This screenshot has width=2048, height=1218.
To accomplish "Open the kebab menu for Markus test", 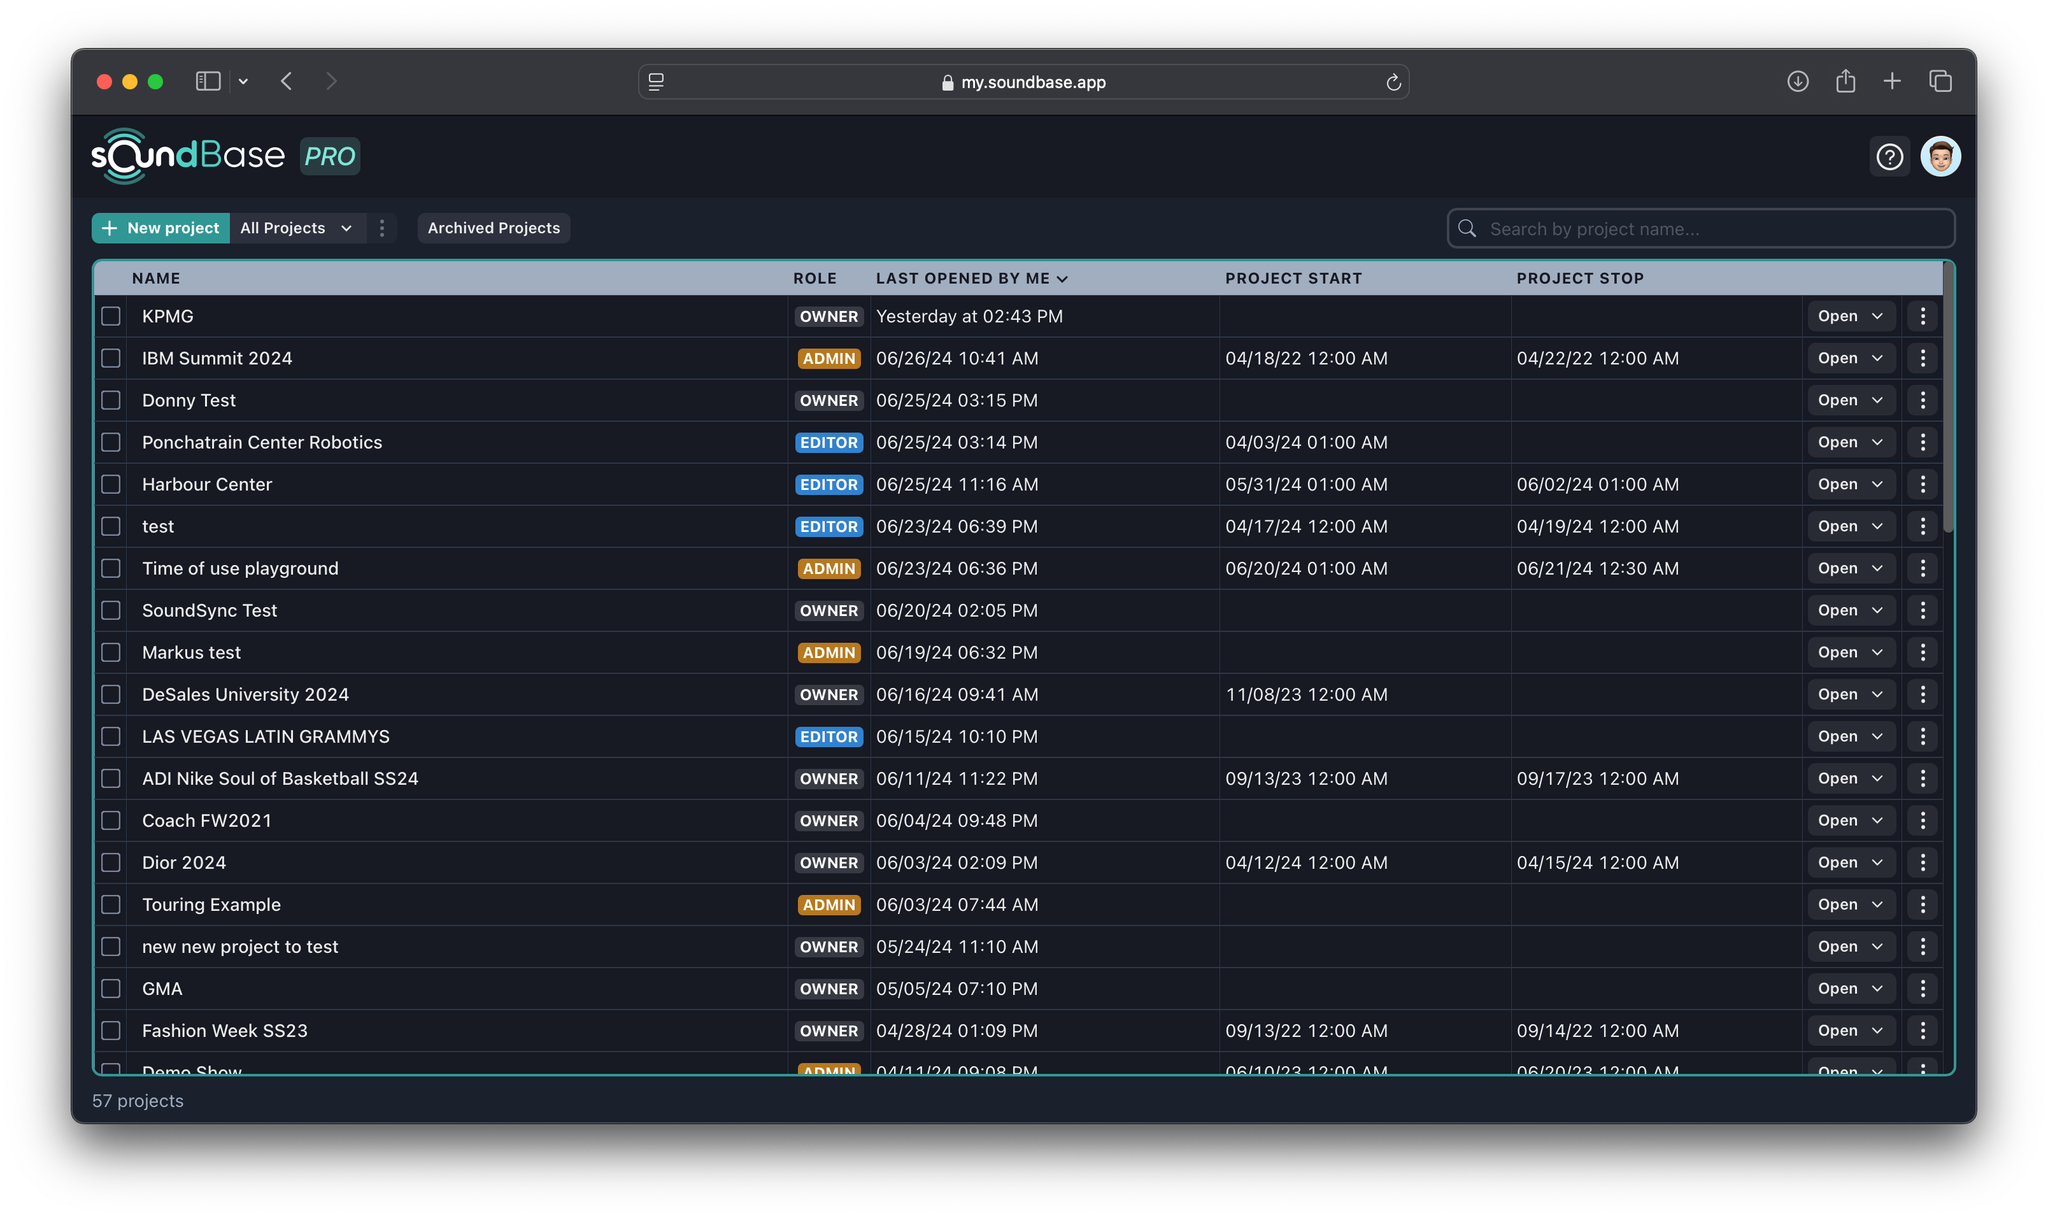I will click(1922, 652).
